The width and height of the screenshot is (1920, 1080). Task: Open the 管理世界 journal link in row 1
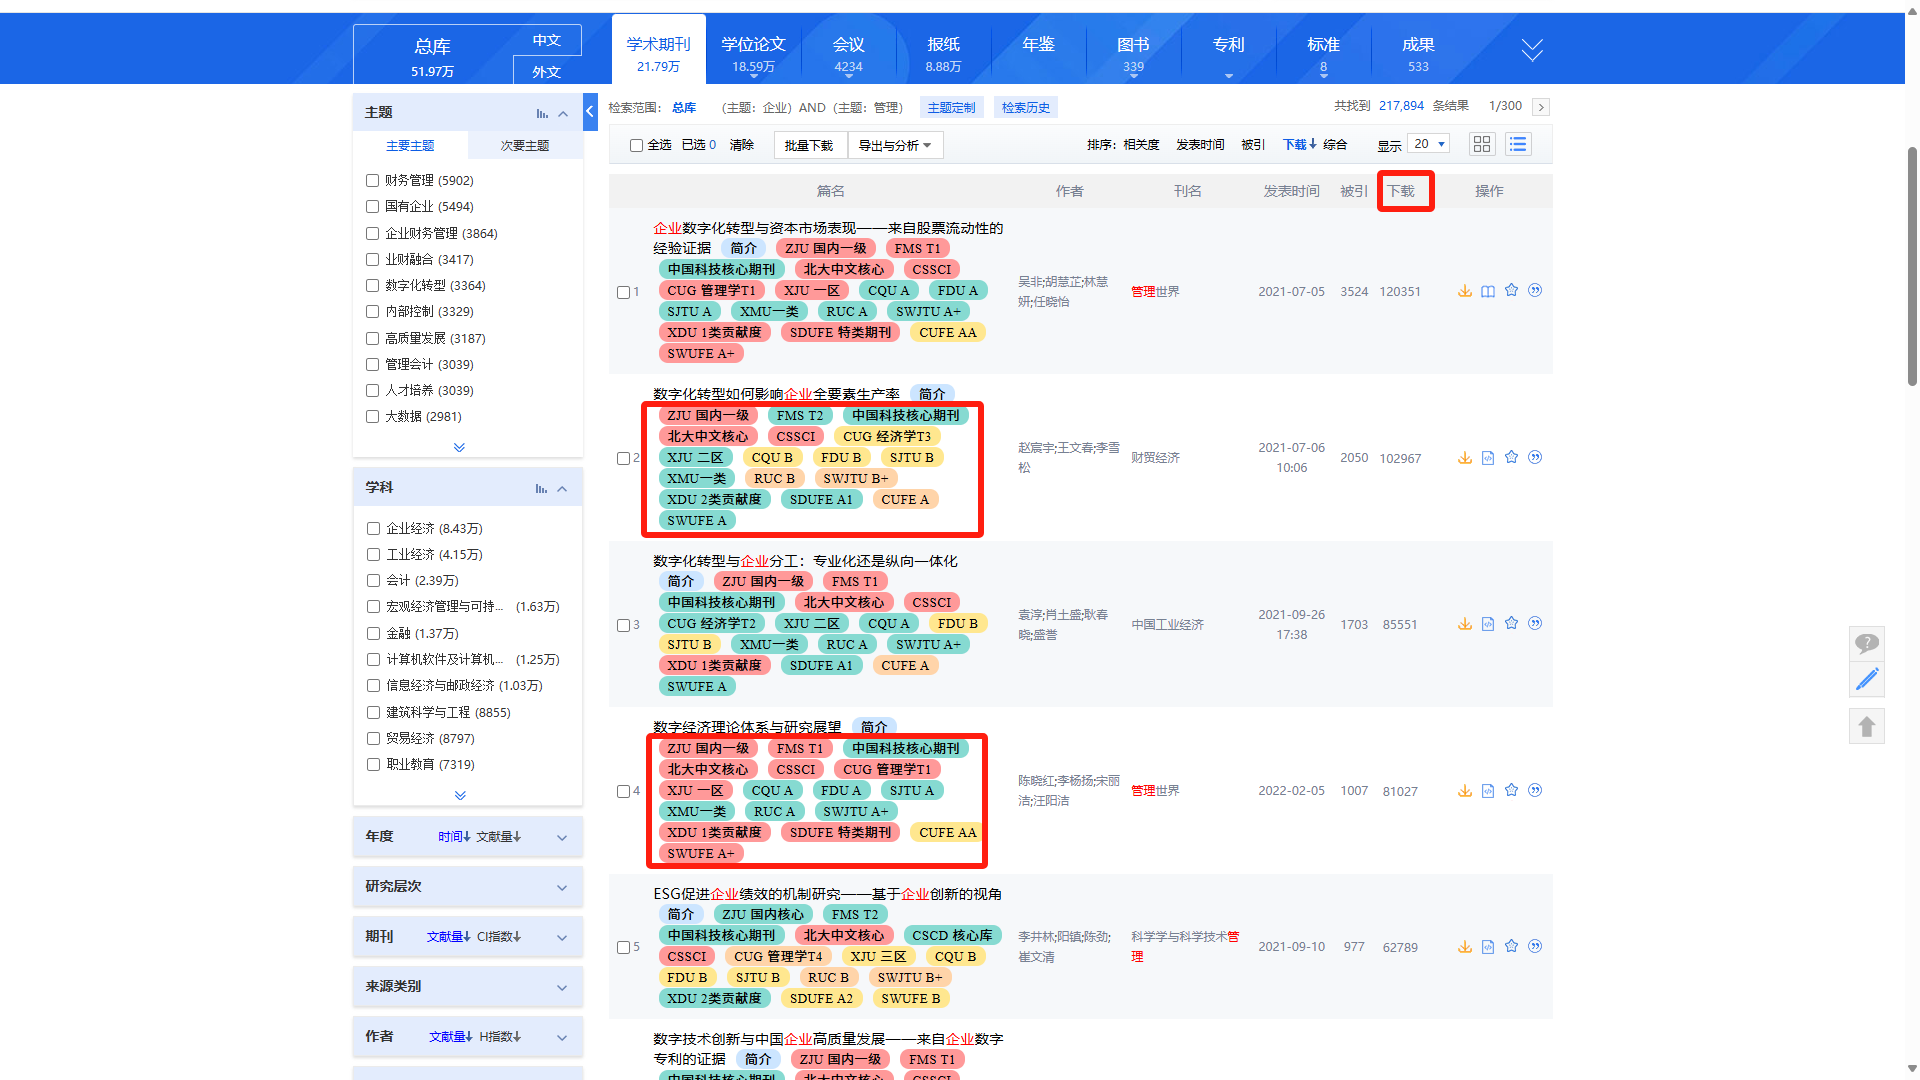pyautogui.click(x=1155, y=292)
